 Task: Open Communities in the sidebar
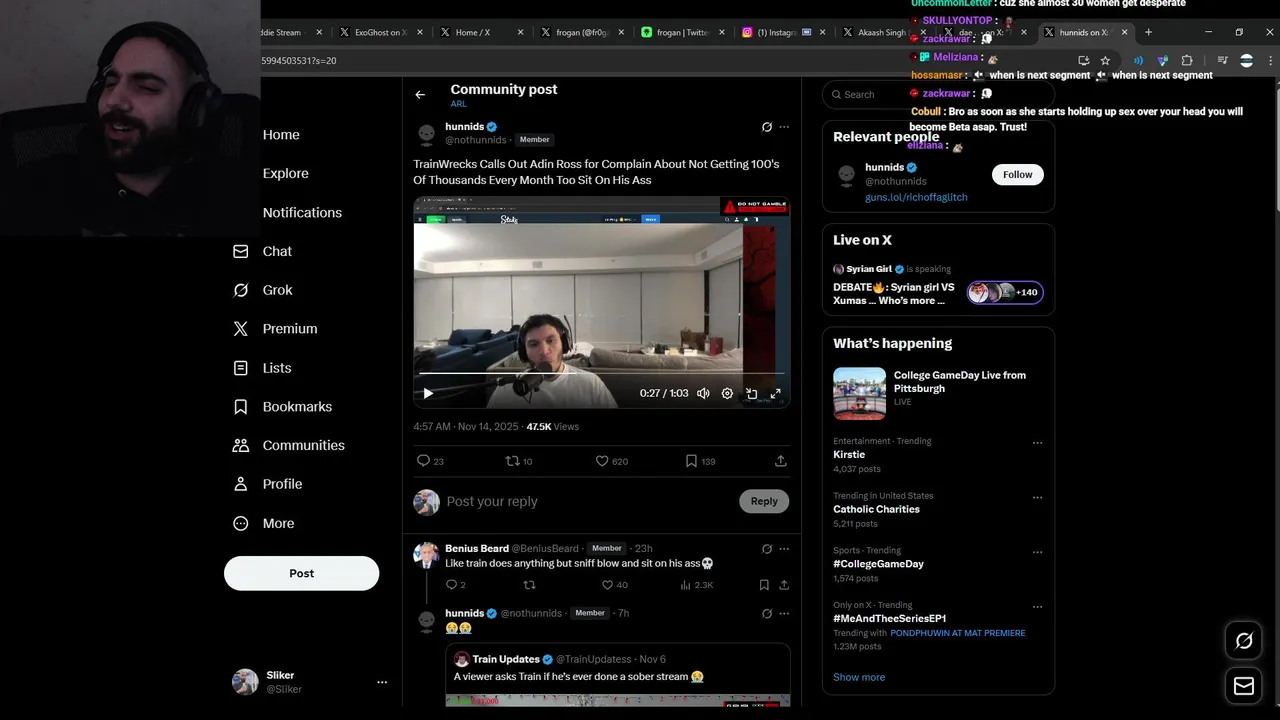304,446
